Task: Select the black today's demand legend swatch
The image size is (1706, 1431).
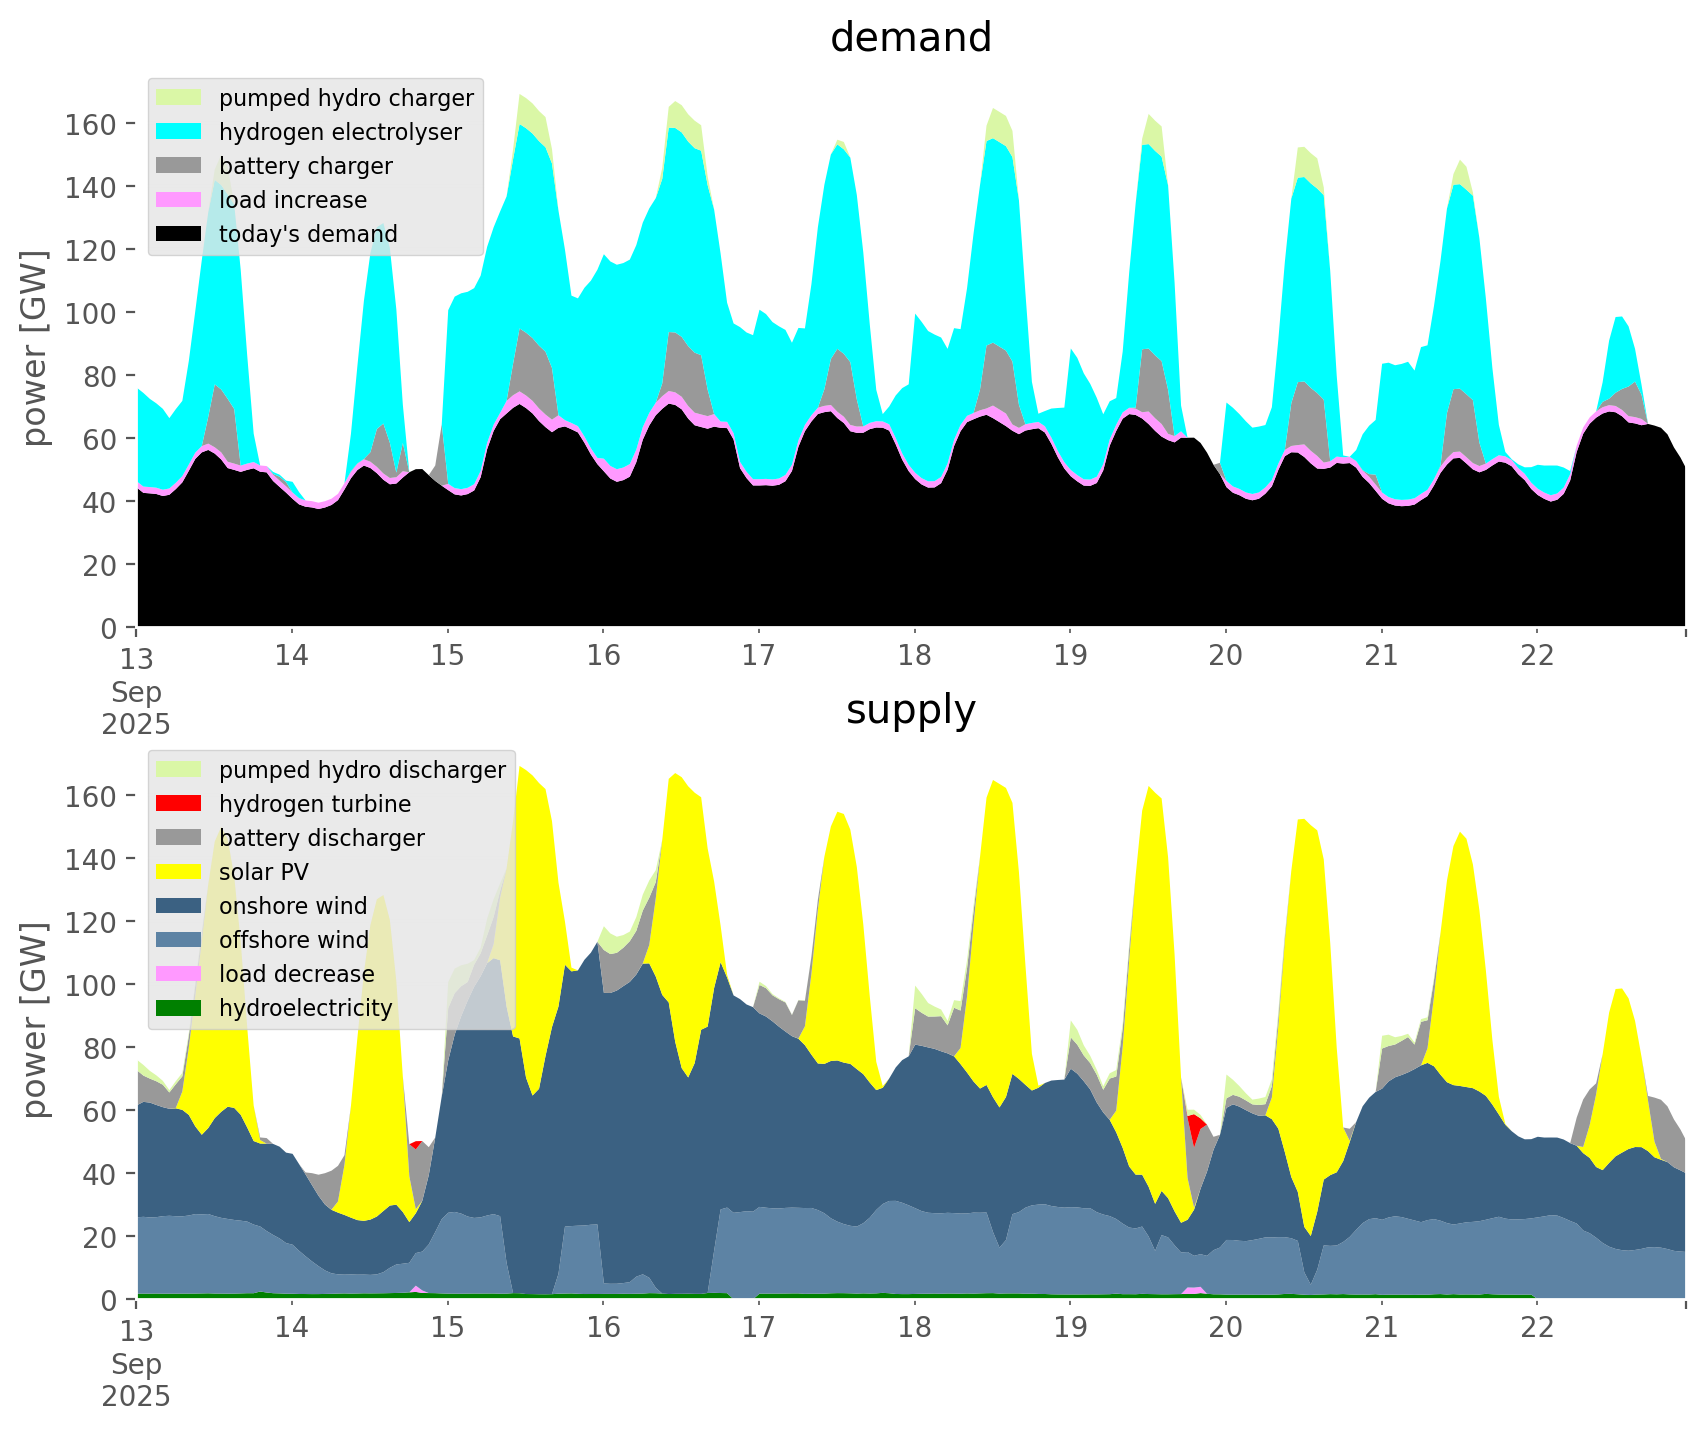Action: 179,234
